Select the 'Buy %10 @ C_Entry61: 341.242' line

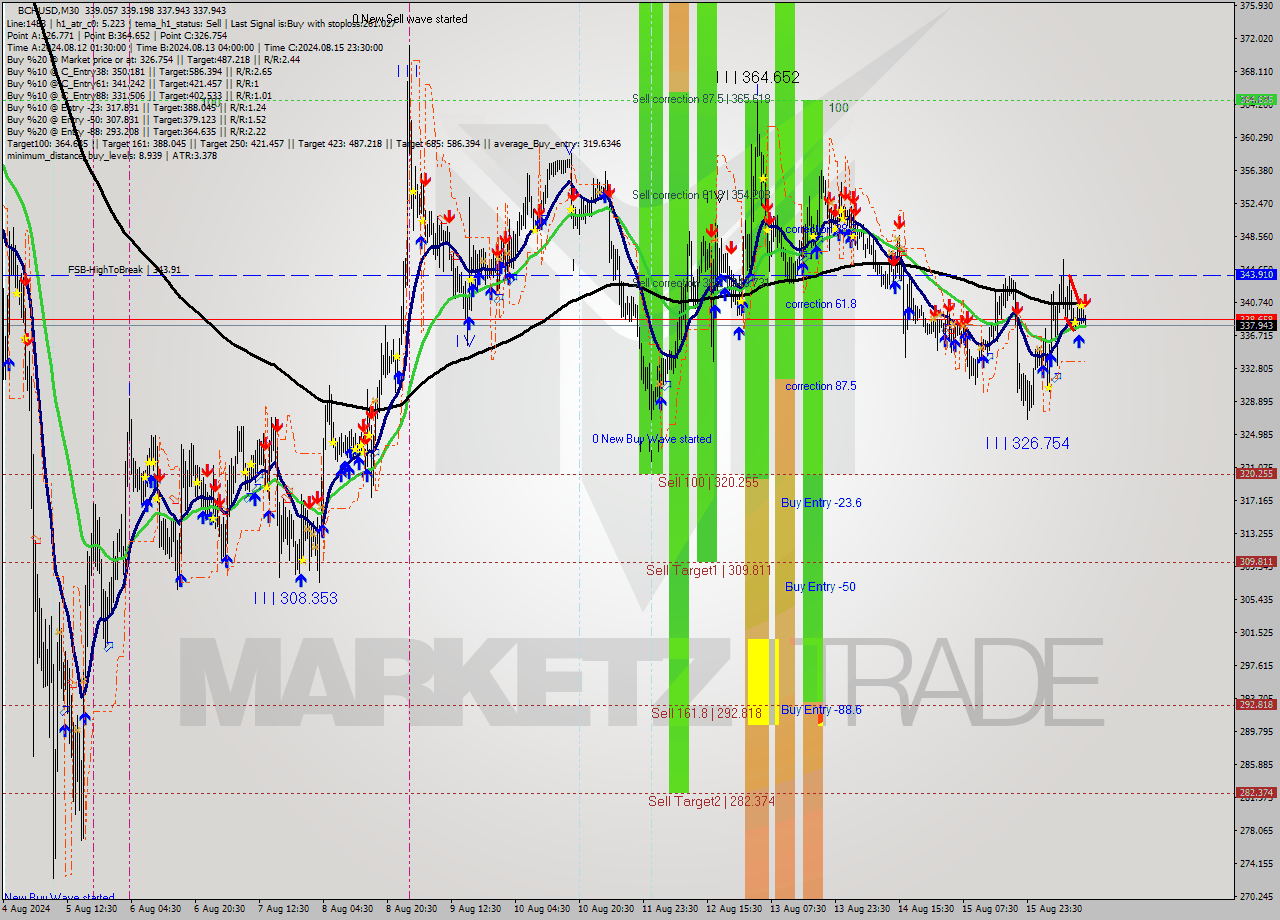coord(133,83)
